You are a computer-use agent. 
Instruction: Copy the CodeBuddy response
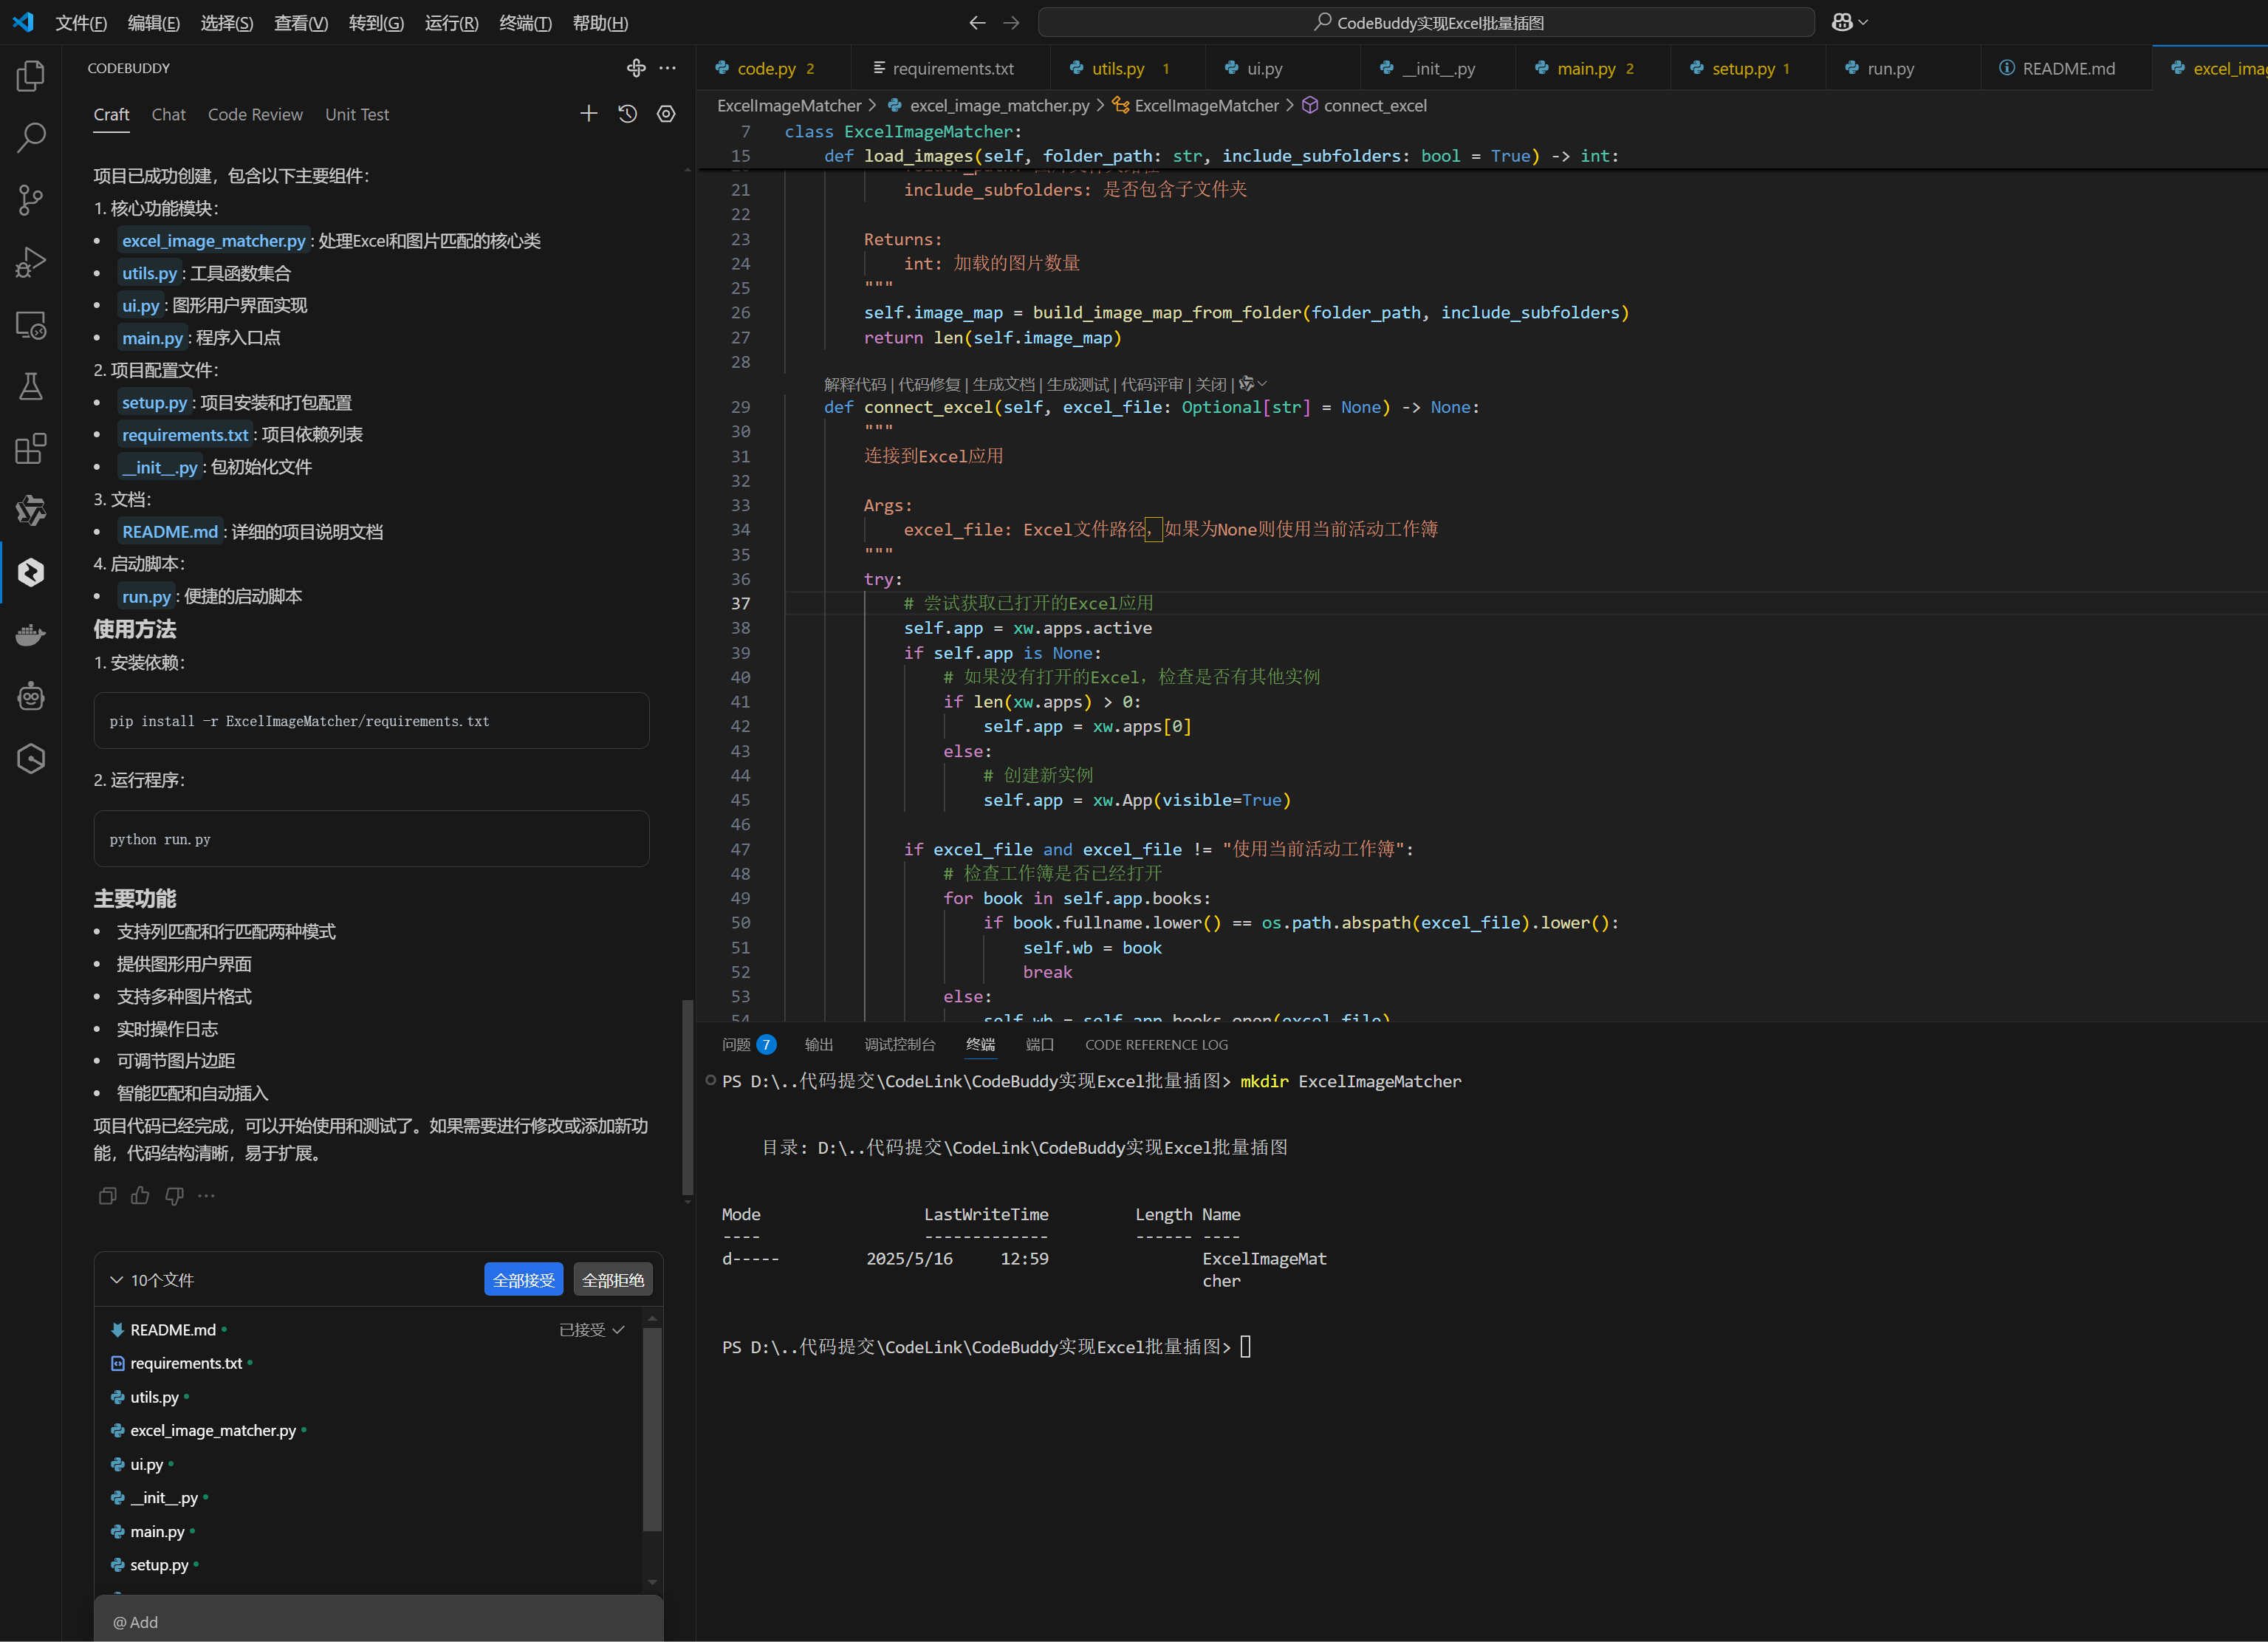107,1196
